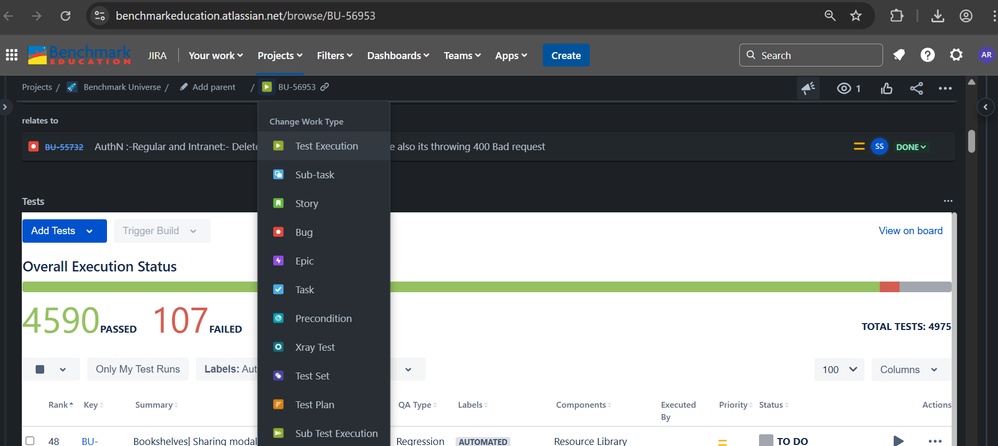Select Sub Test Execution work type
This screenshot has width=998, height=446.
[324, 433]
